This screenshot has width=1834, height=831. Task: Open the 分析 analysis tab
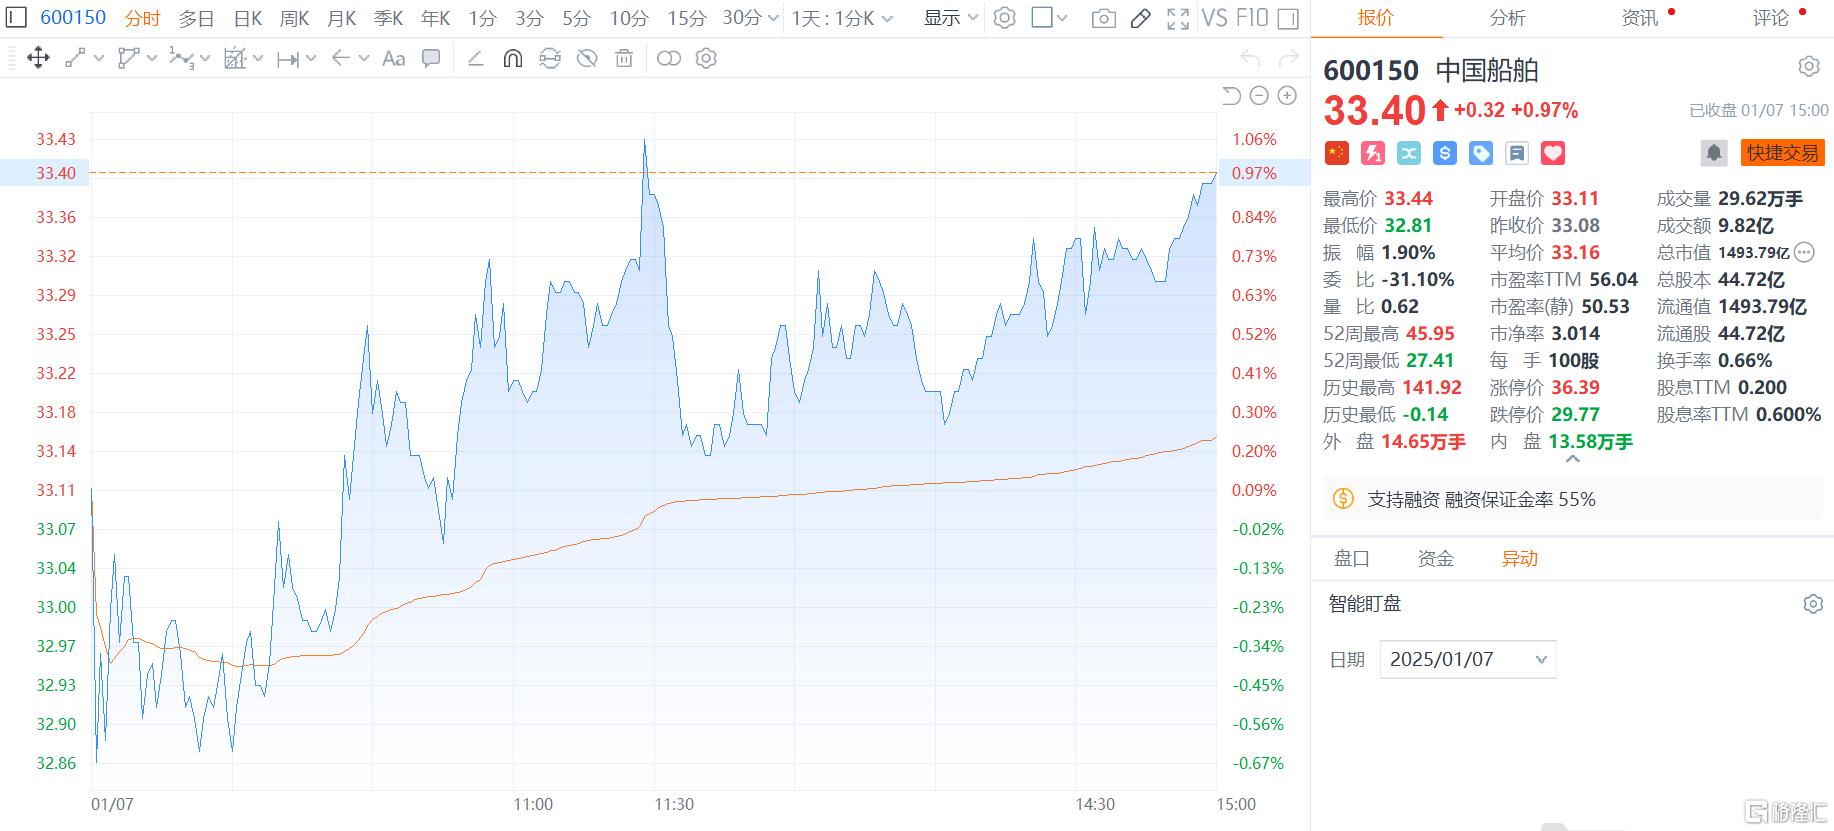1507,18
